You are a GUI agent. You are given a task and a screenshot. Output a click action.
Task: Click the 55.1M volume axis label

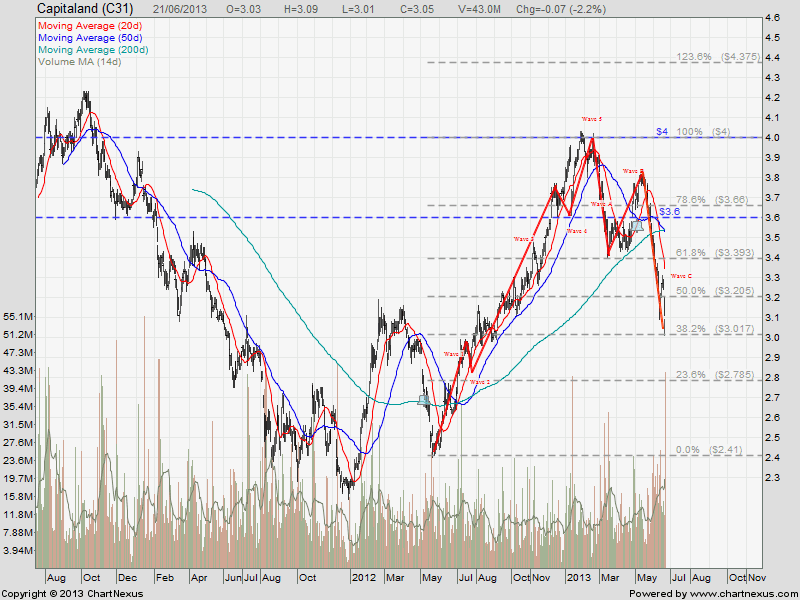pyautogui.click(x=18, y=317)
